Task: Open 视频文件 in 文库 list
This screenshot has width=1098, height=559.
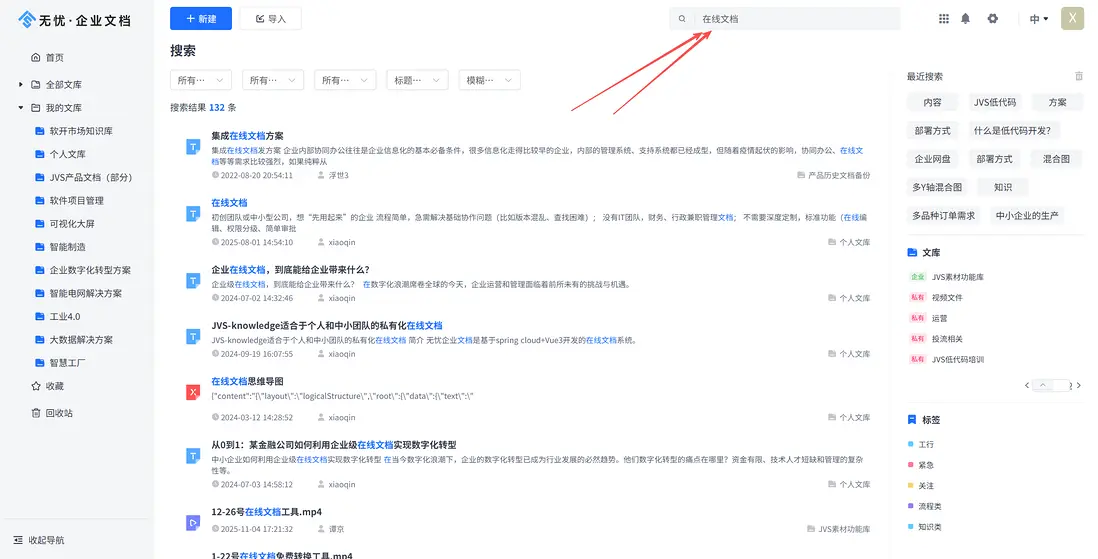Action: tap(947, 298)
